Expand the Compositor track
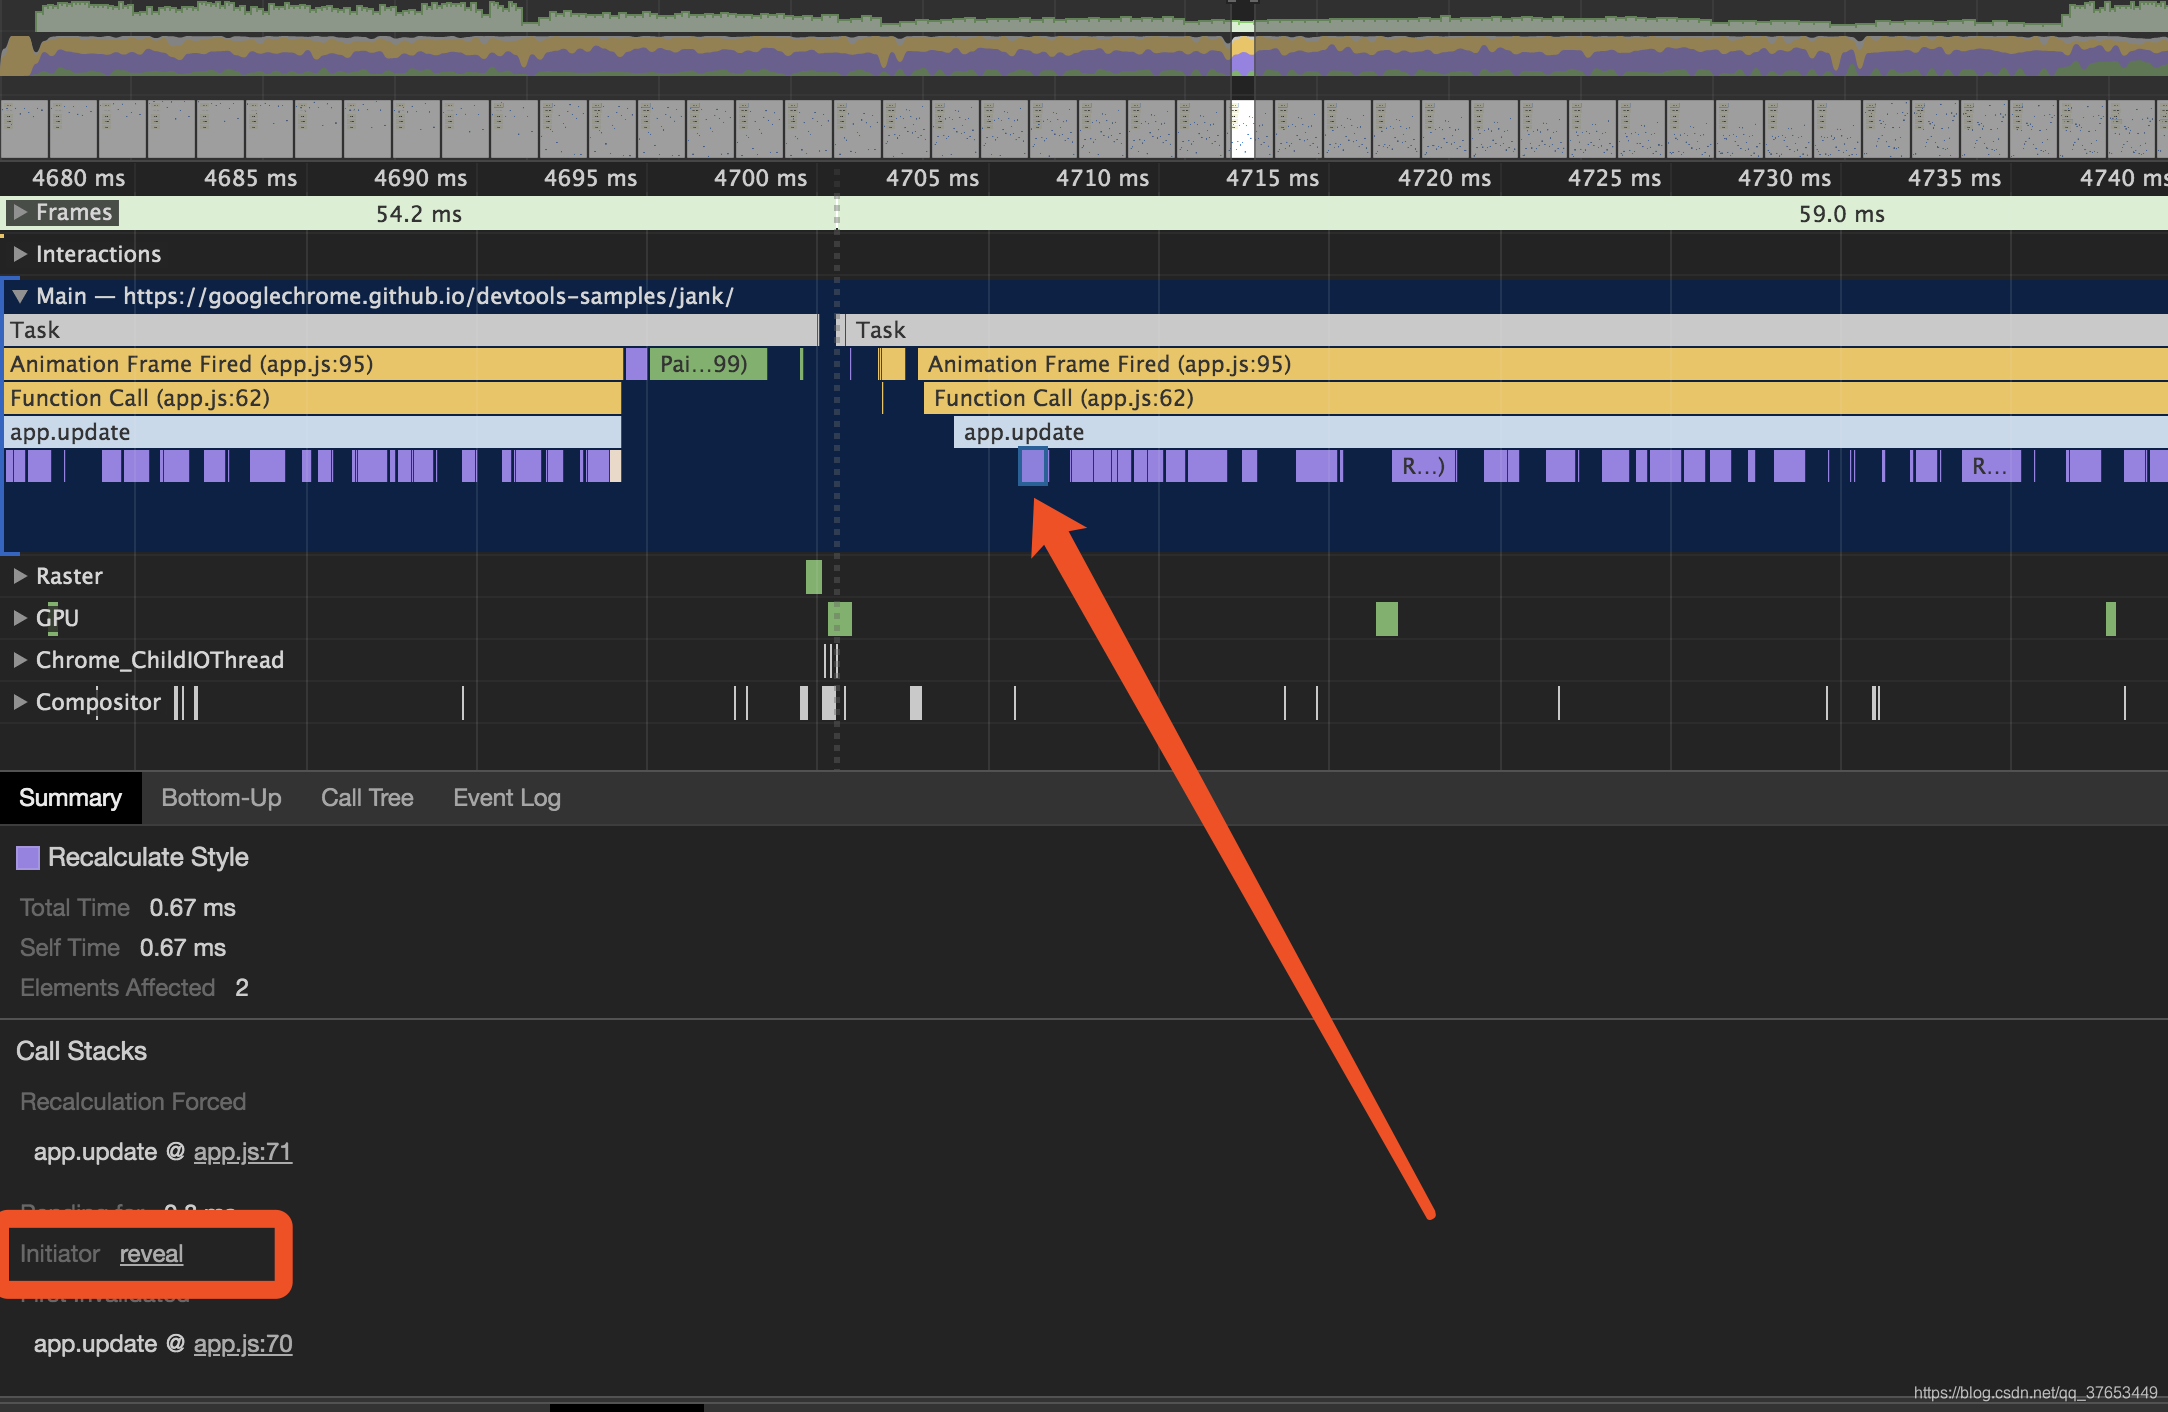The width and height of the screenshot is (2168, 1412). pos(19,702)
